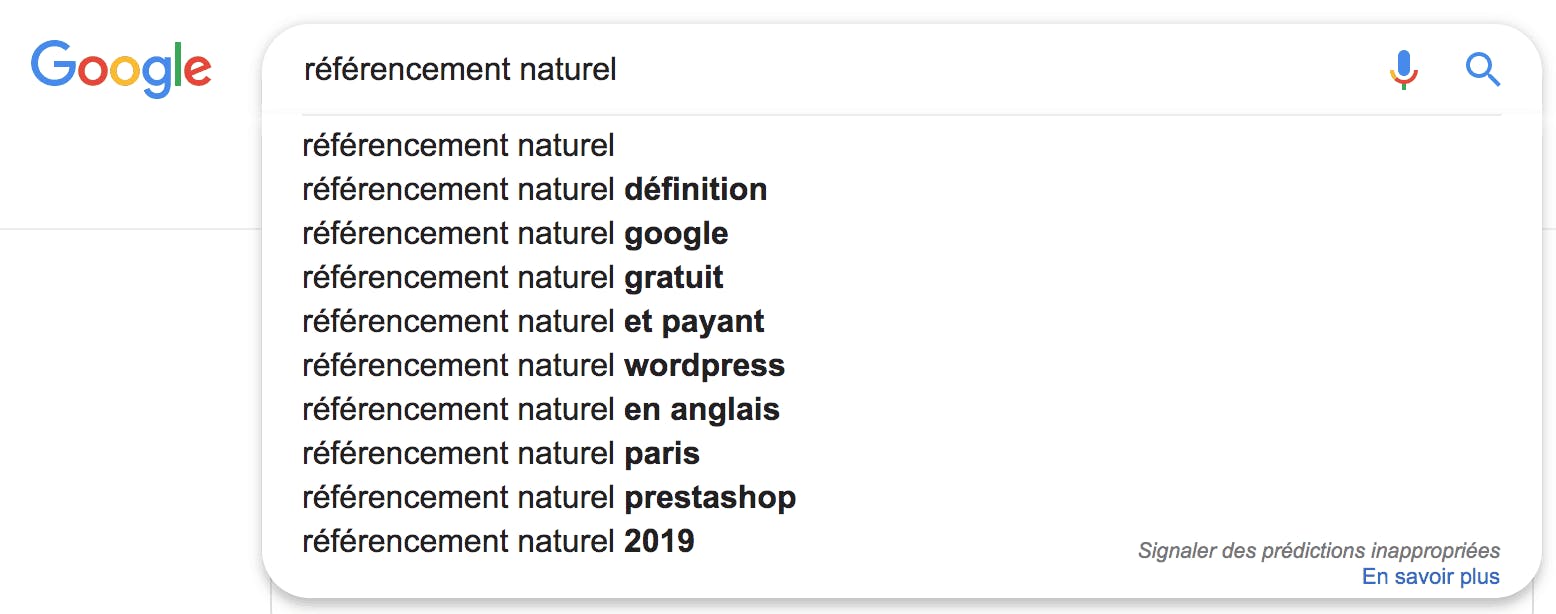Screen dimensions: 1556x614
Task: Follow the 'En savoir plus' link
Action: (x=1431, y=577)
